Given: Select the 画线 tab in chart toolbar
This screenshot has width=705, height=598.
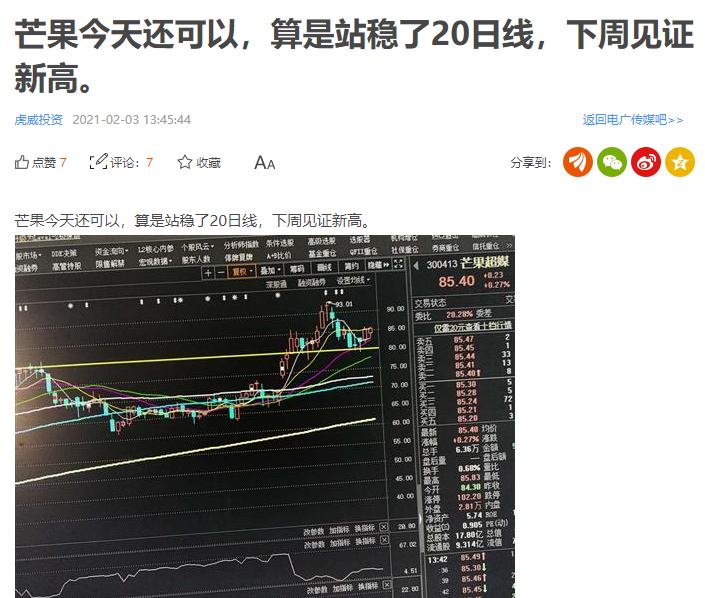Looking at the screenshot, I should tap(324, 268).
